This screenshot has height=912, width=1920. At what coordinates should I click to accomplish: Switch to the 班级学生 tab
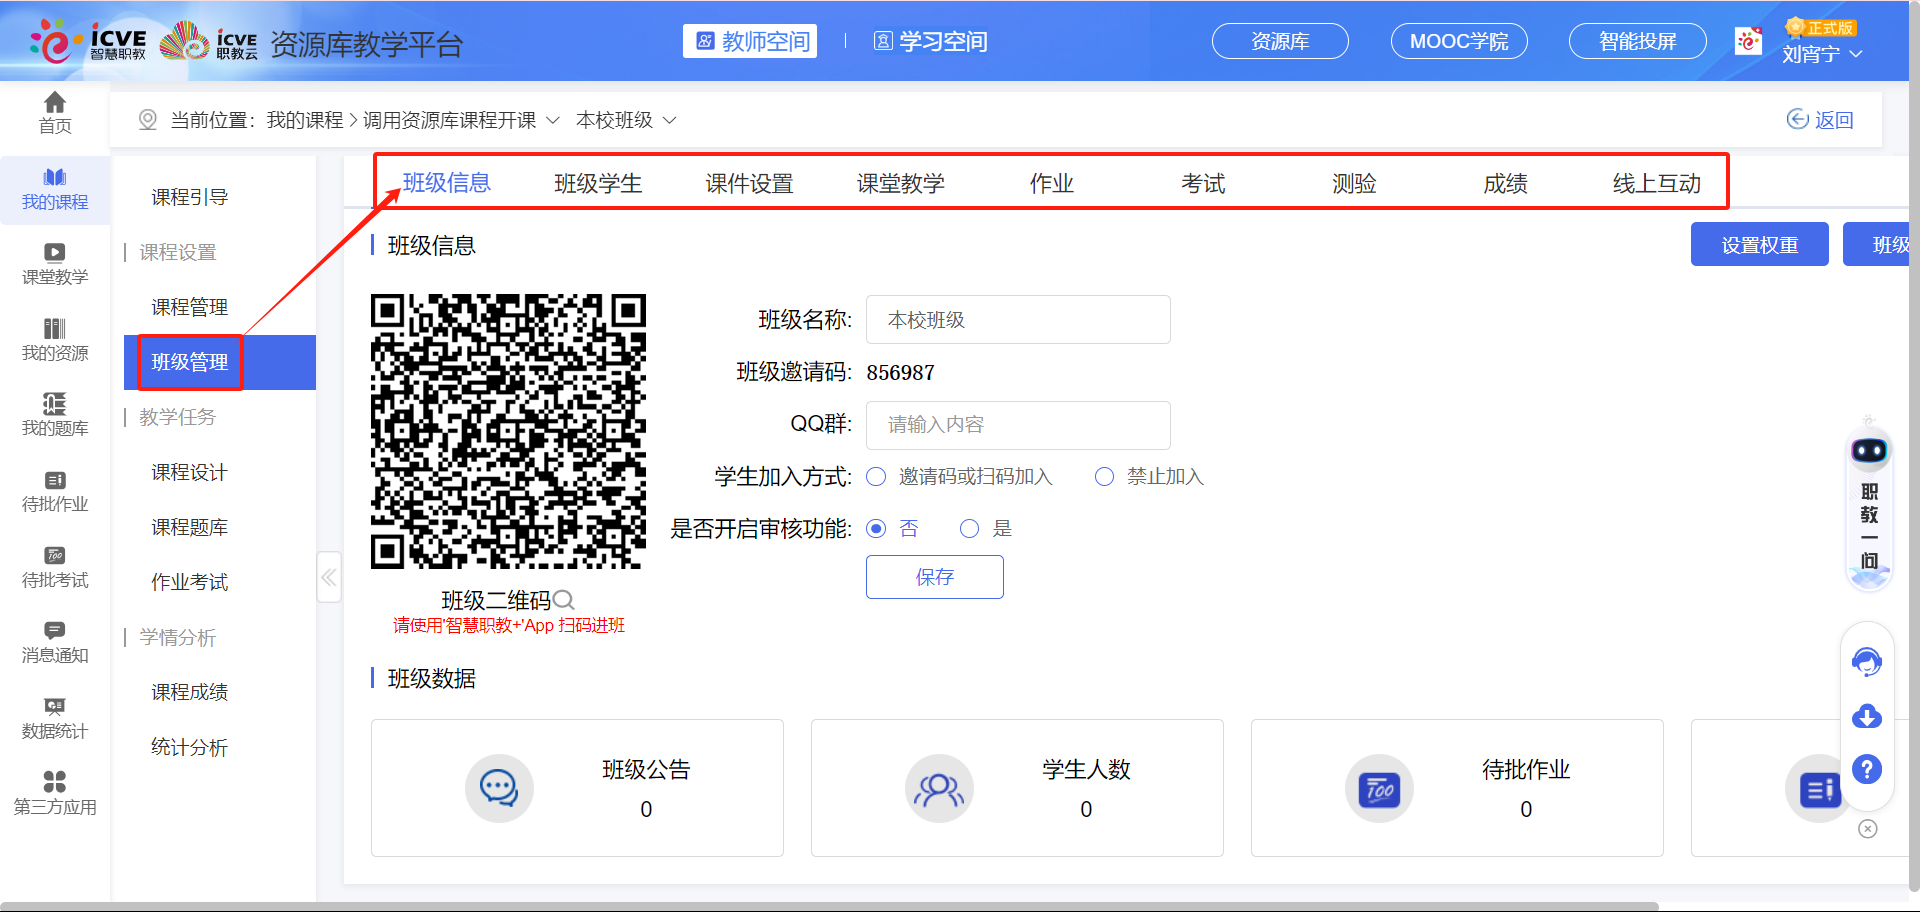pos(598,183)
